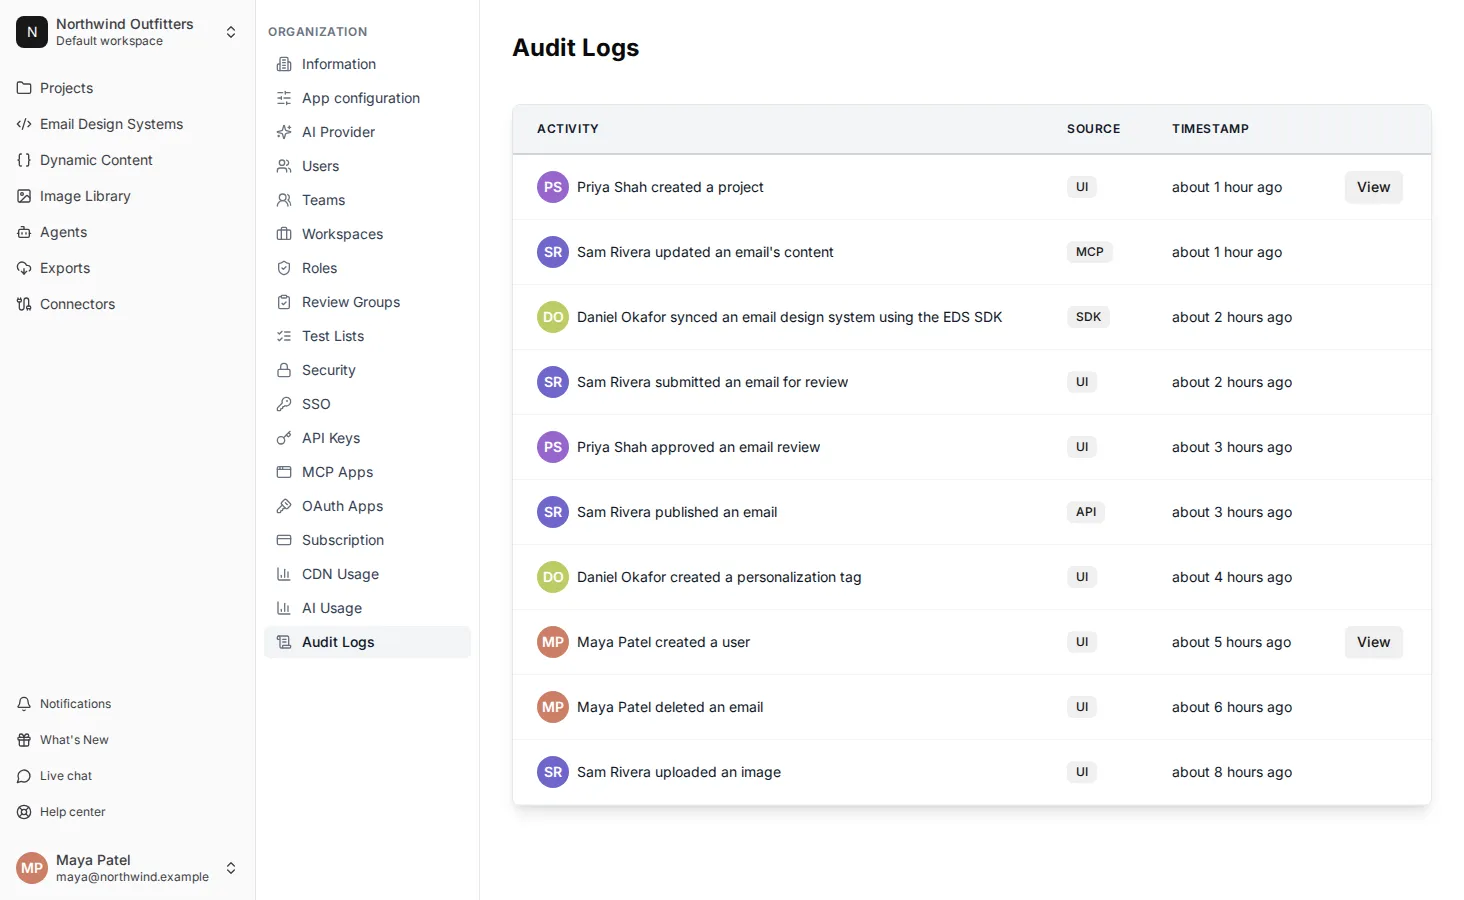Click the Security lock icon
Viewport: 1464px width, 900px height.
coord(284,370)
